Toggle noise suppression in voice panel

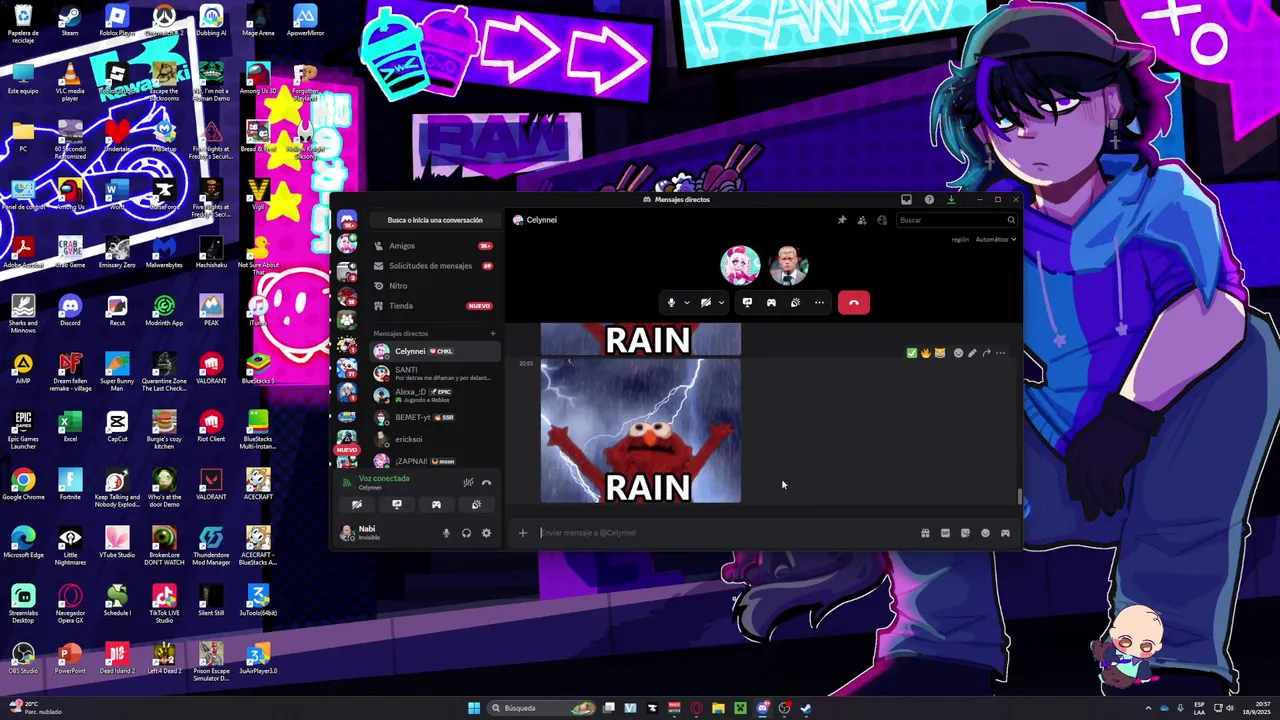468,483
